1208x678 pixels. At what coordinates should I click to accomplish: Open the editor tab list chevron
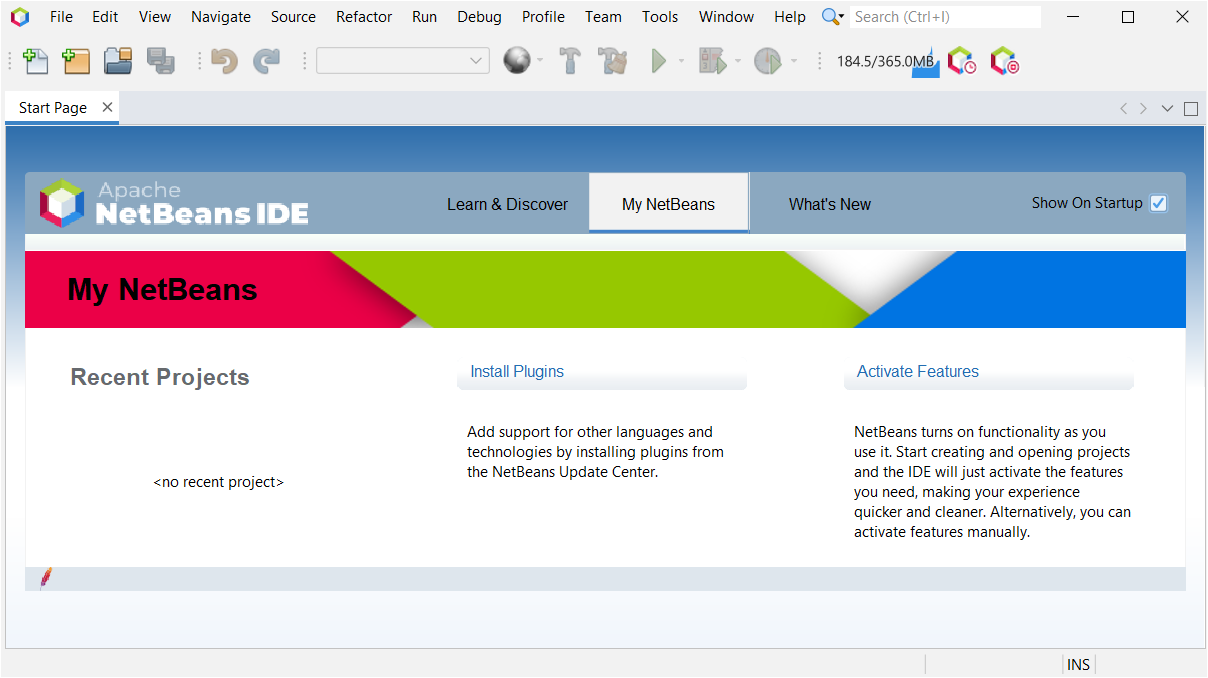pos(1167,108)
